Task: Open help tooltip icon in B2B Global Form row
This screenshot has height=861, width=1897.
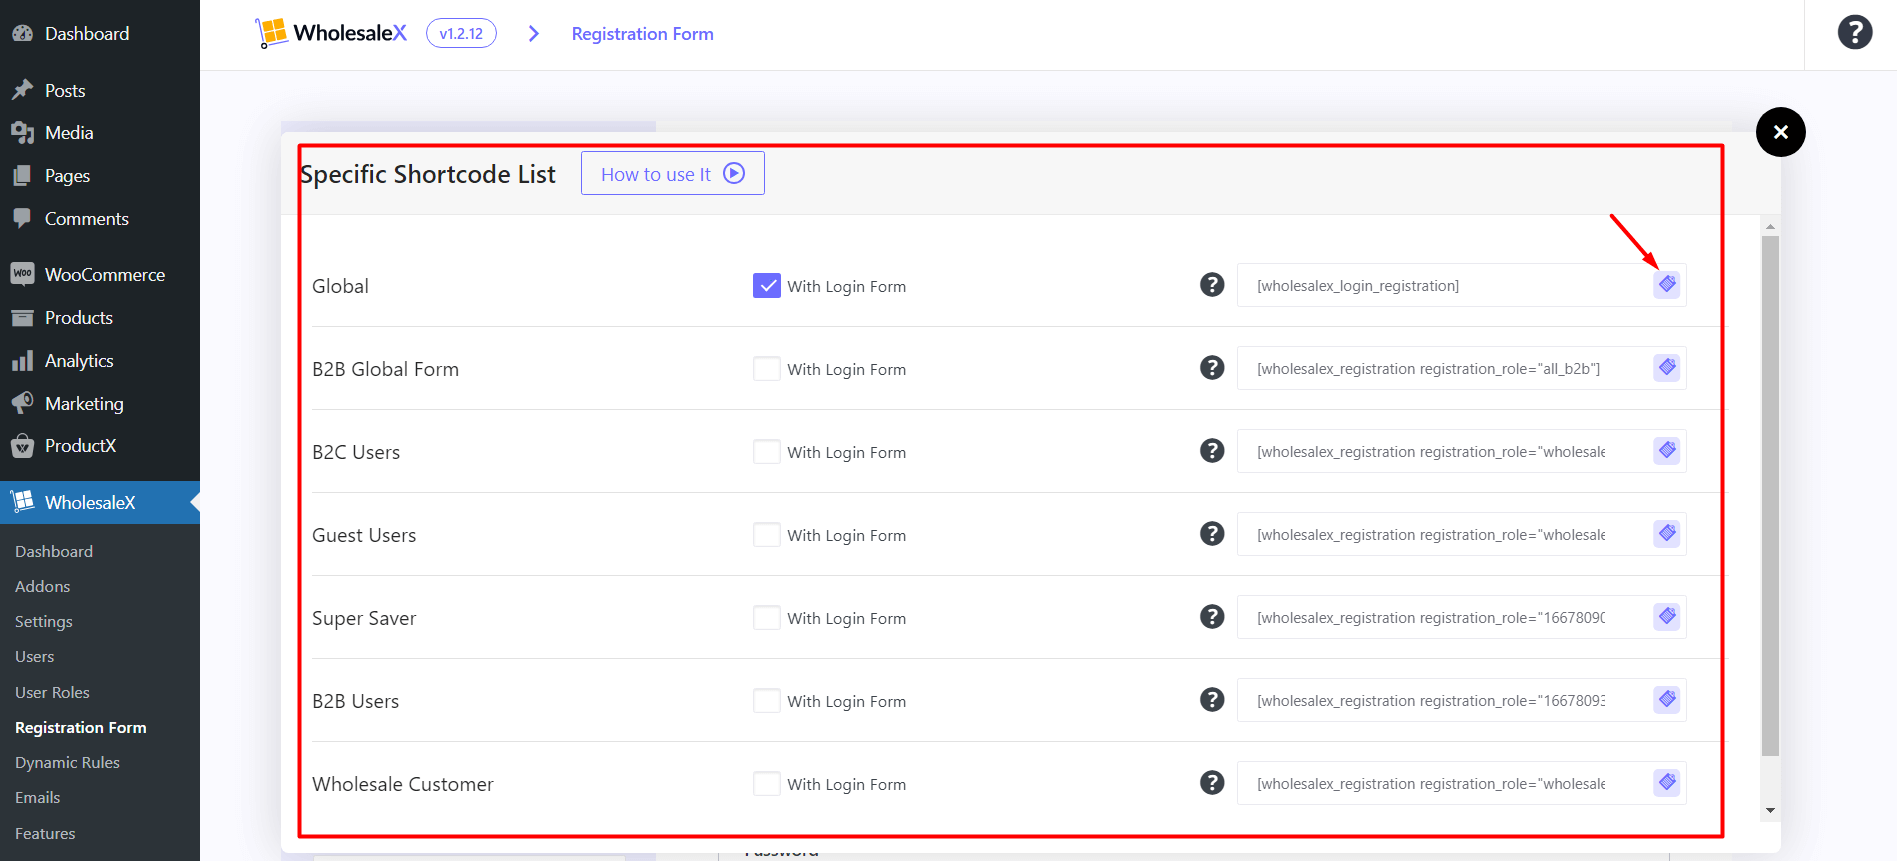Action: [x=1212, y=368]
